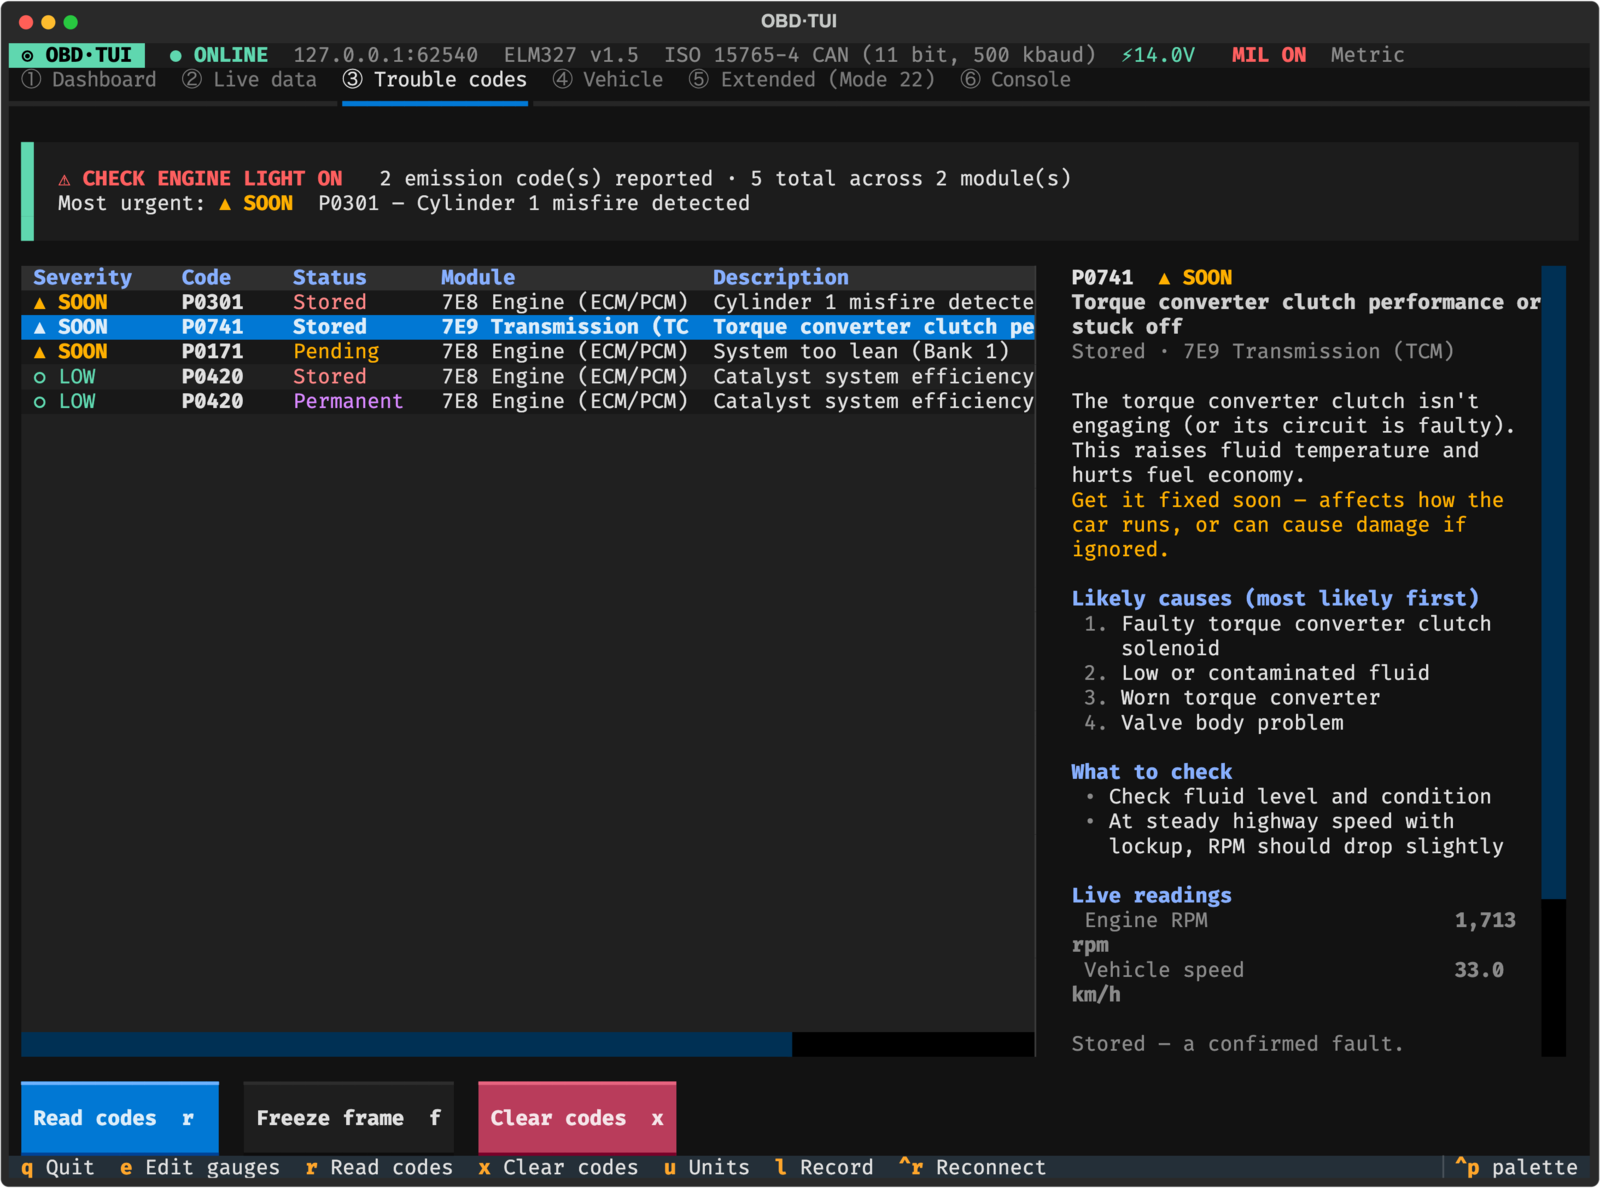The height and width of the screenshot is (1188, 1600).
Task: Click the Severity column header
Action: pyautogui.click(x=82, y=277)
